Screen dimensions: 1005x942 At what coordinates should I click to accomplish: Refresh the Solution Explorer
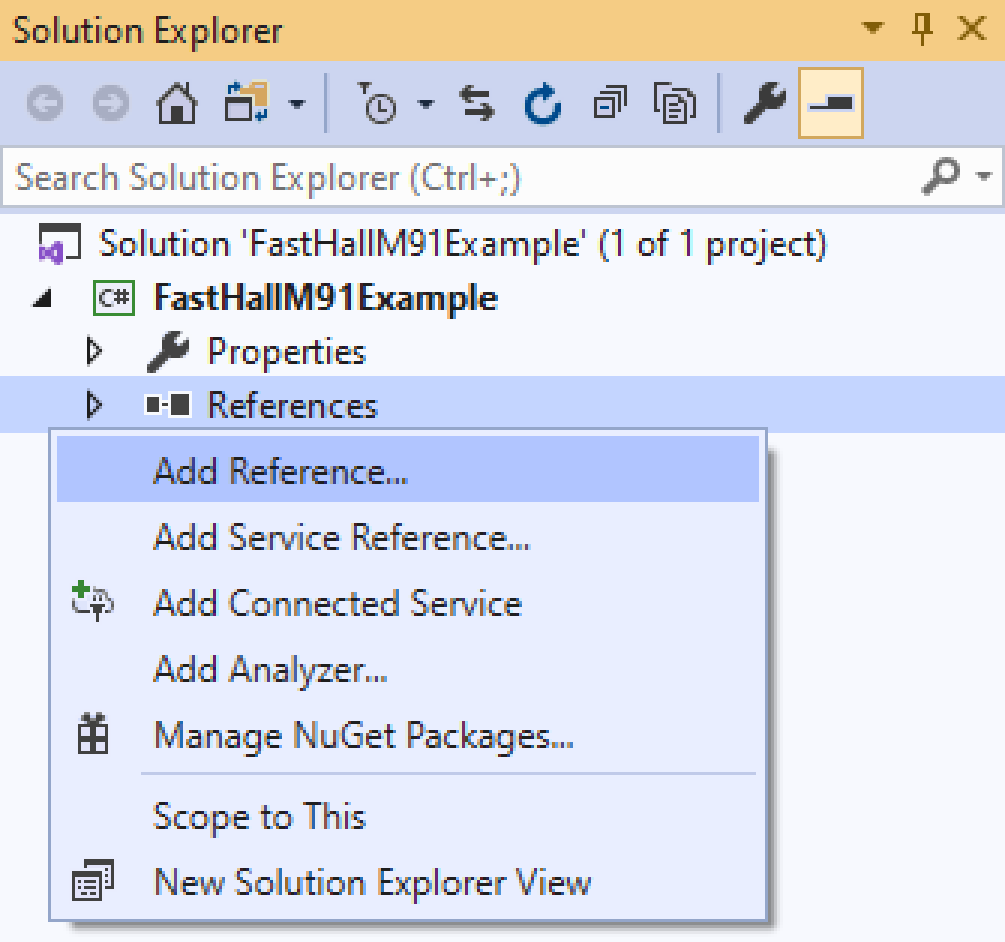pos(543,104)
